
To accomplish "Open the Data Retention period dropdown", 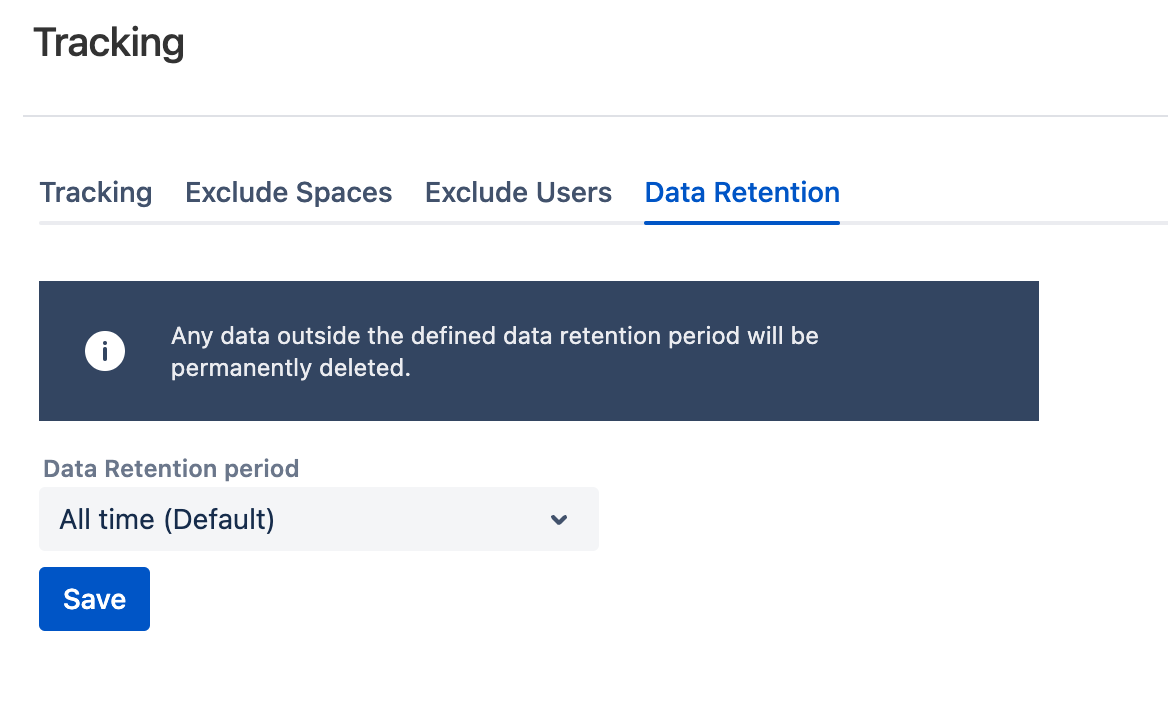I will tap(318, 519).
